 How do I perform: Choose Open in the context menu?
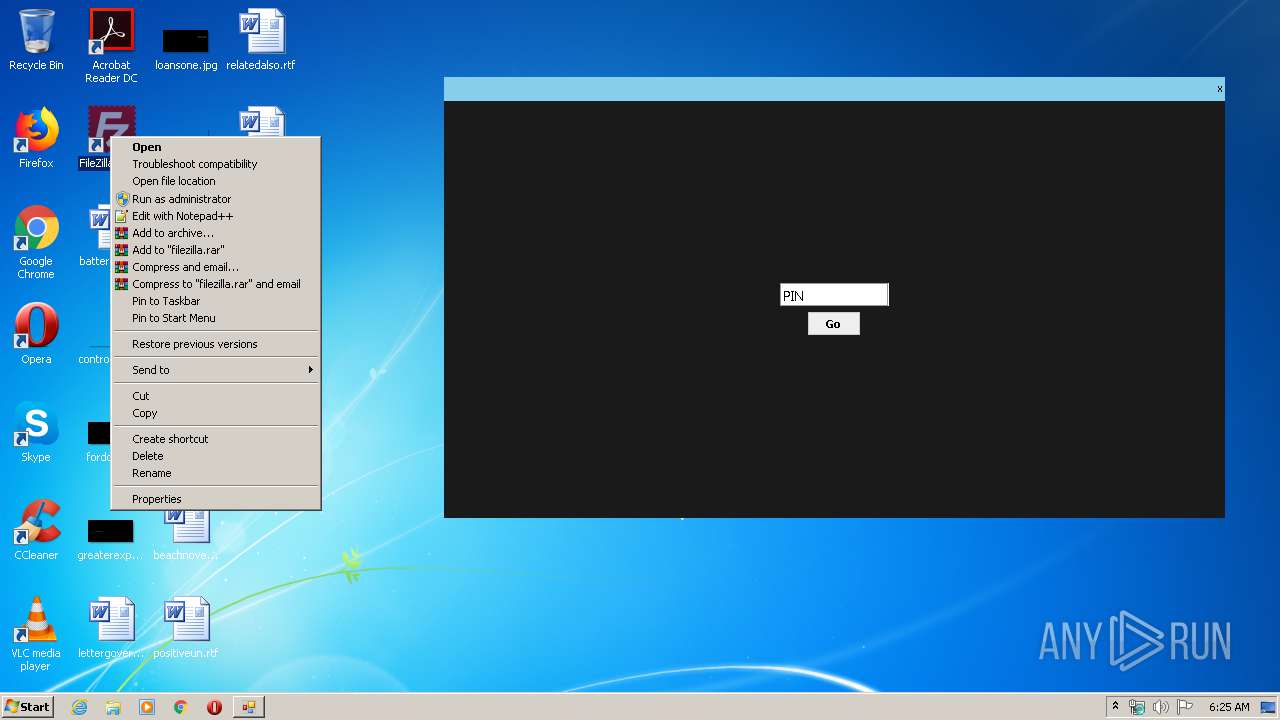click(x=216, y=147)
